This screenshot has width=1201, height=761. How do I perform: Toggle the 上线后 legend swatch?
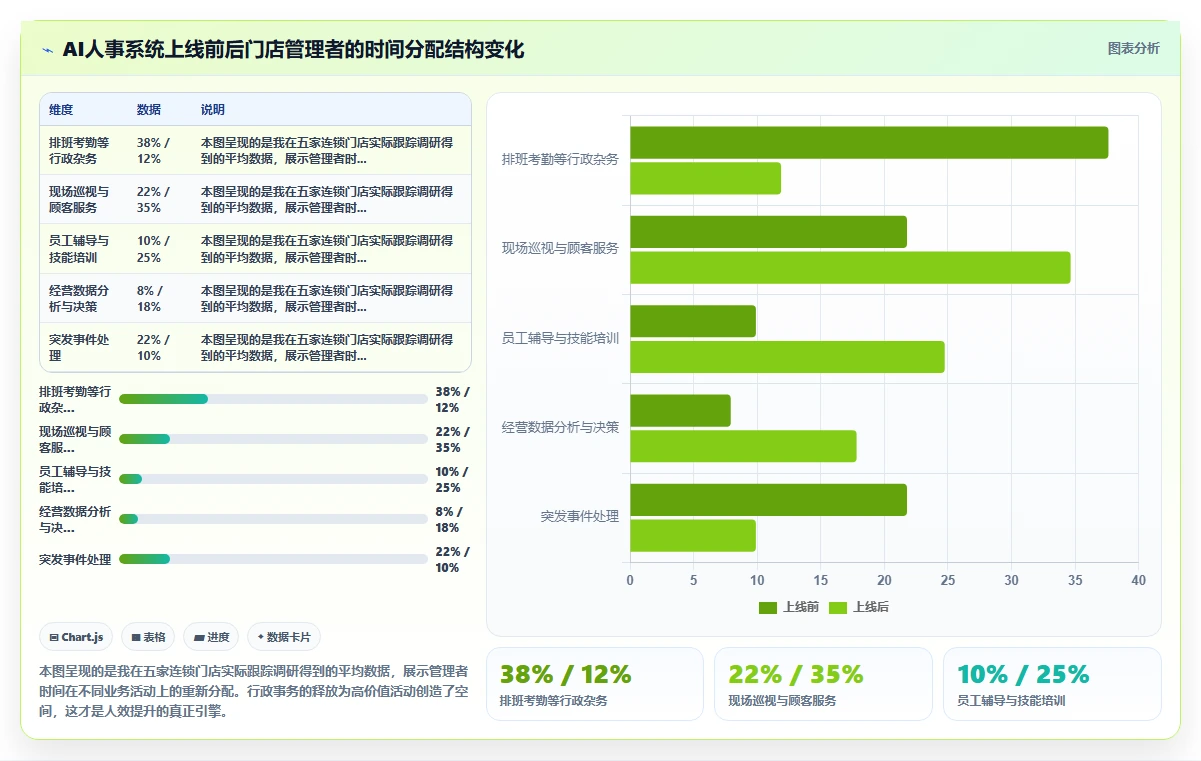pos(838,607)
